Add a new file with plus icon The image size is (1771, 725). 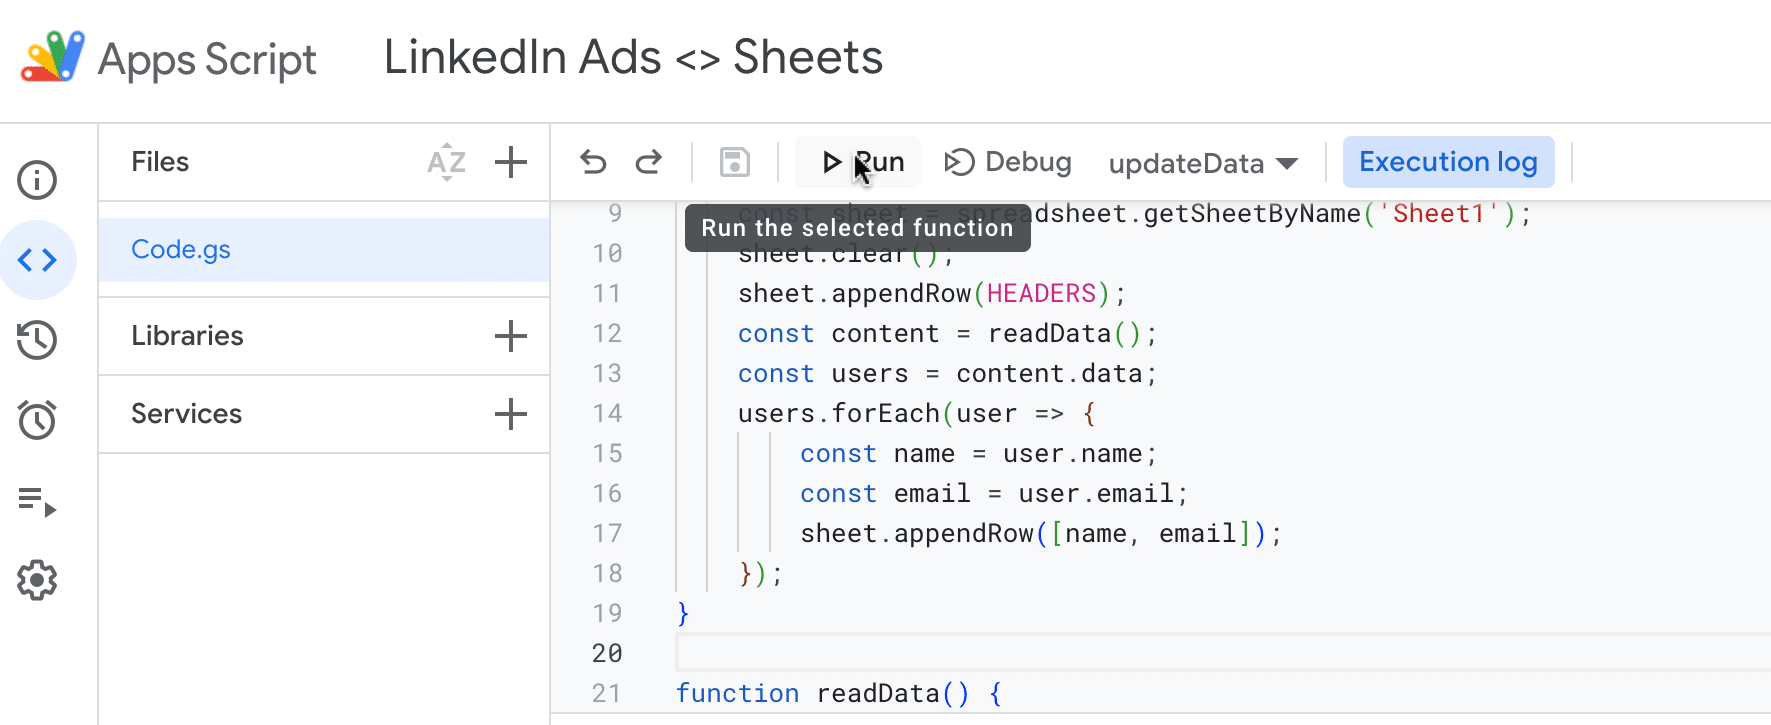pos(511,162)
